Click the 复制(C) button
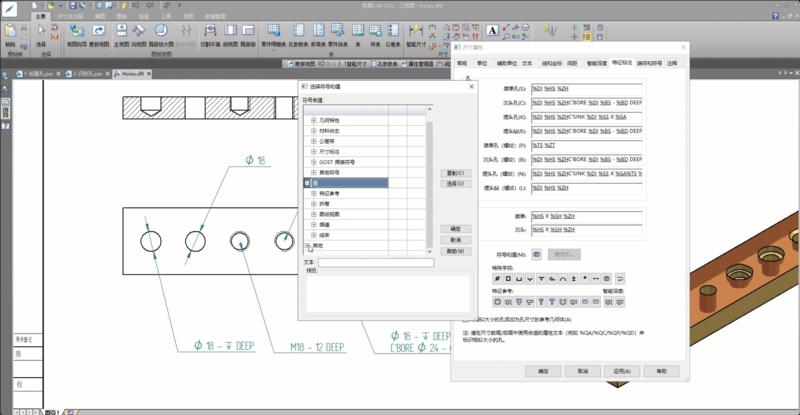This screenshot has height=415, width=800. click(x=455, y=172)
